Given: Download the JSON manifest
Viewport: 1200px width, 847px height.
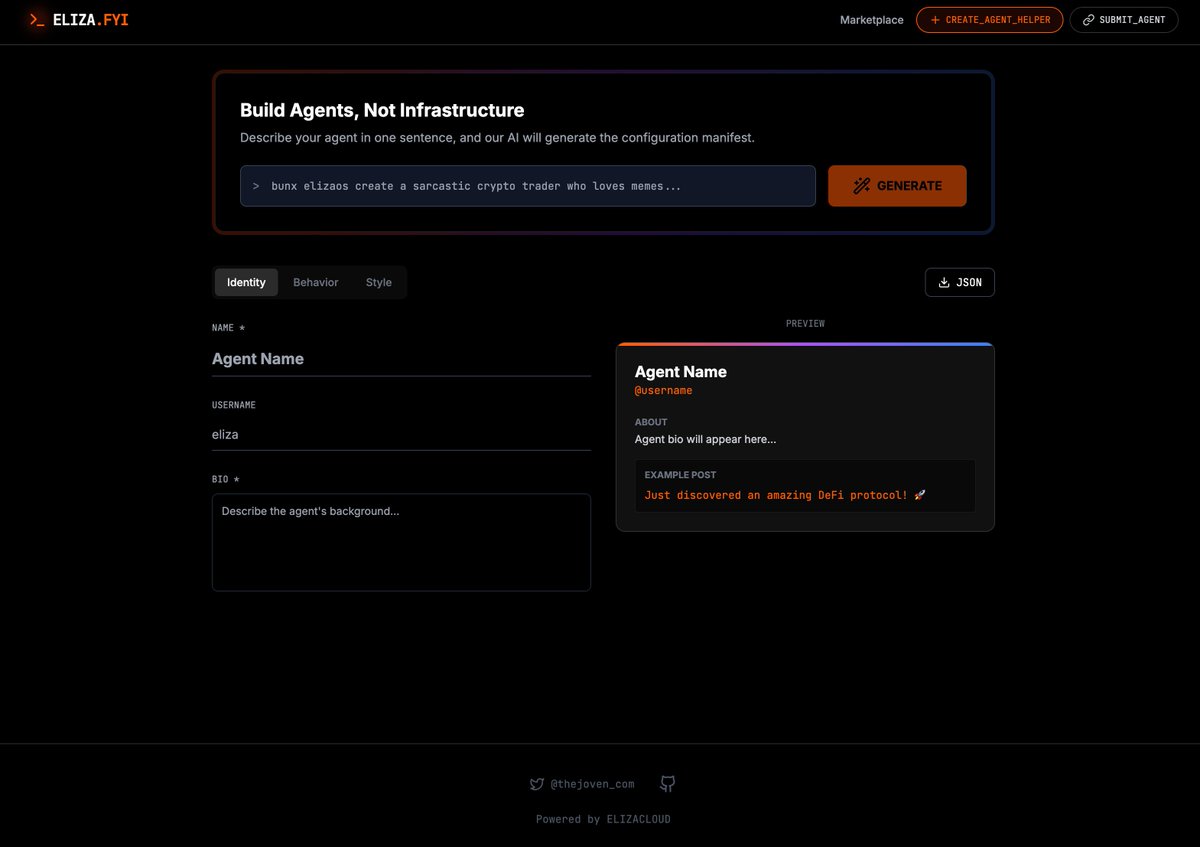Looking at the screenshot, I should pyautogui.click(x=959, y=283).
